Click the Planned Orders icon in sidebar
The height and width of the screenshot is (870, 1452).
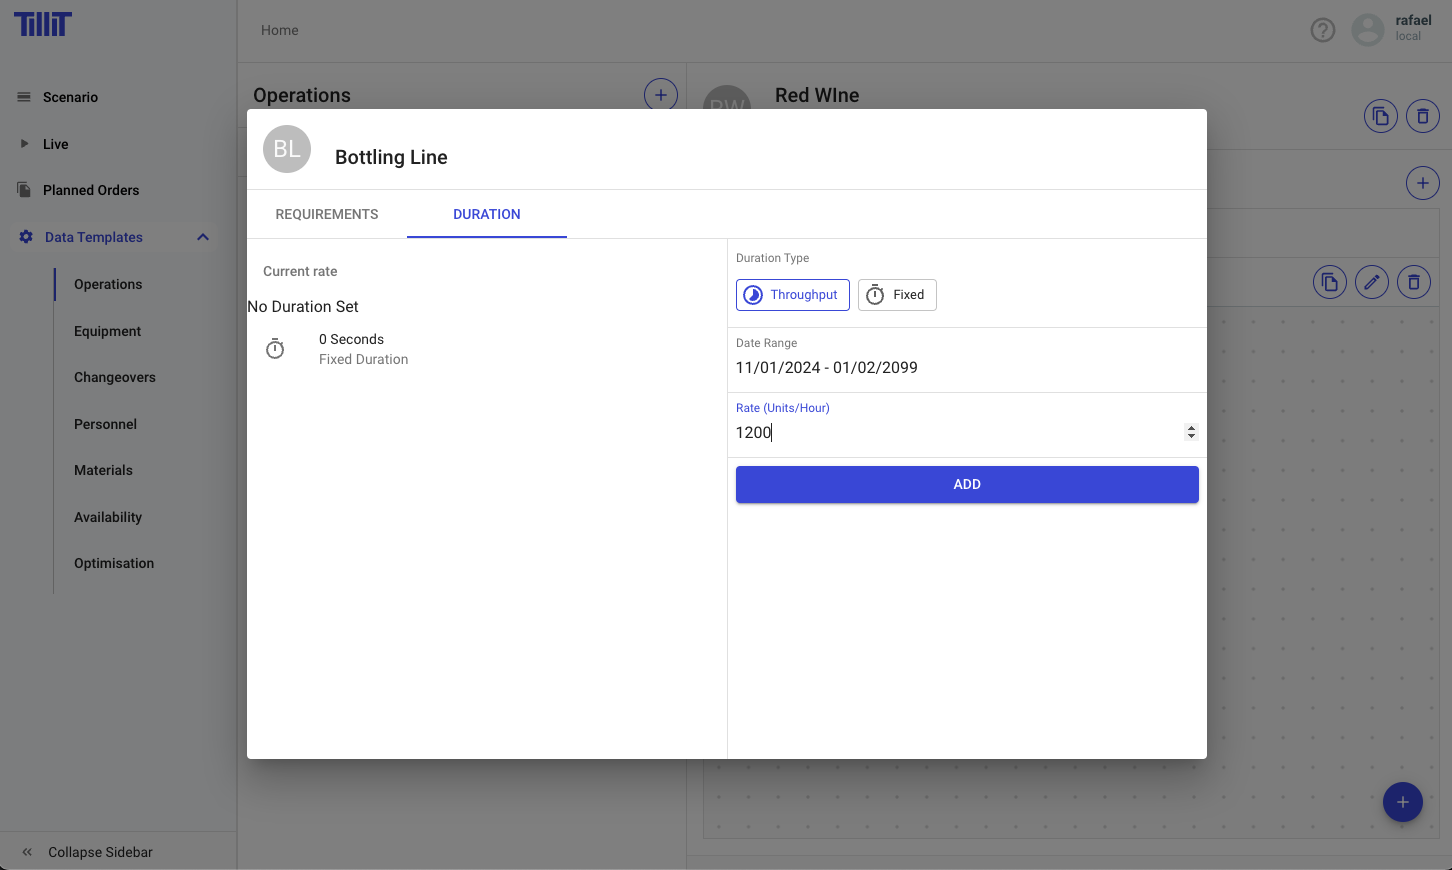(x=24, y=190)
